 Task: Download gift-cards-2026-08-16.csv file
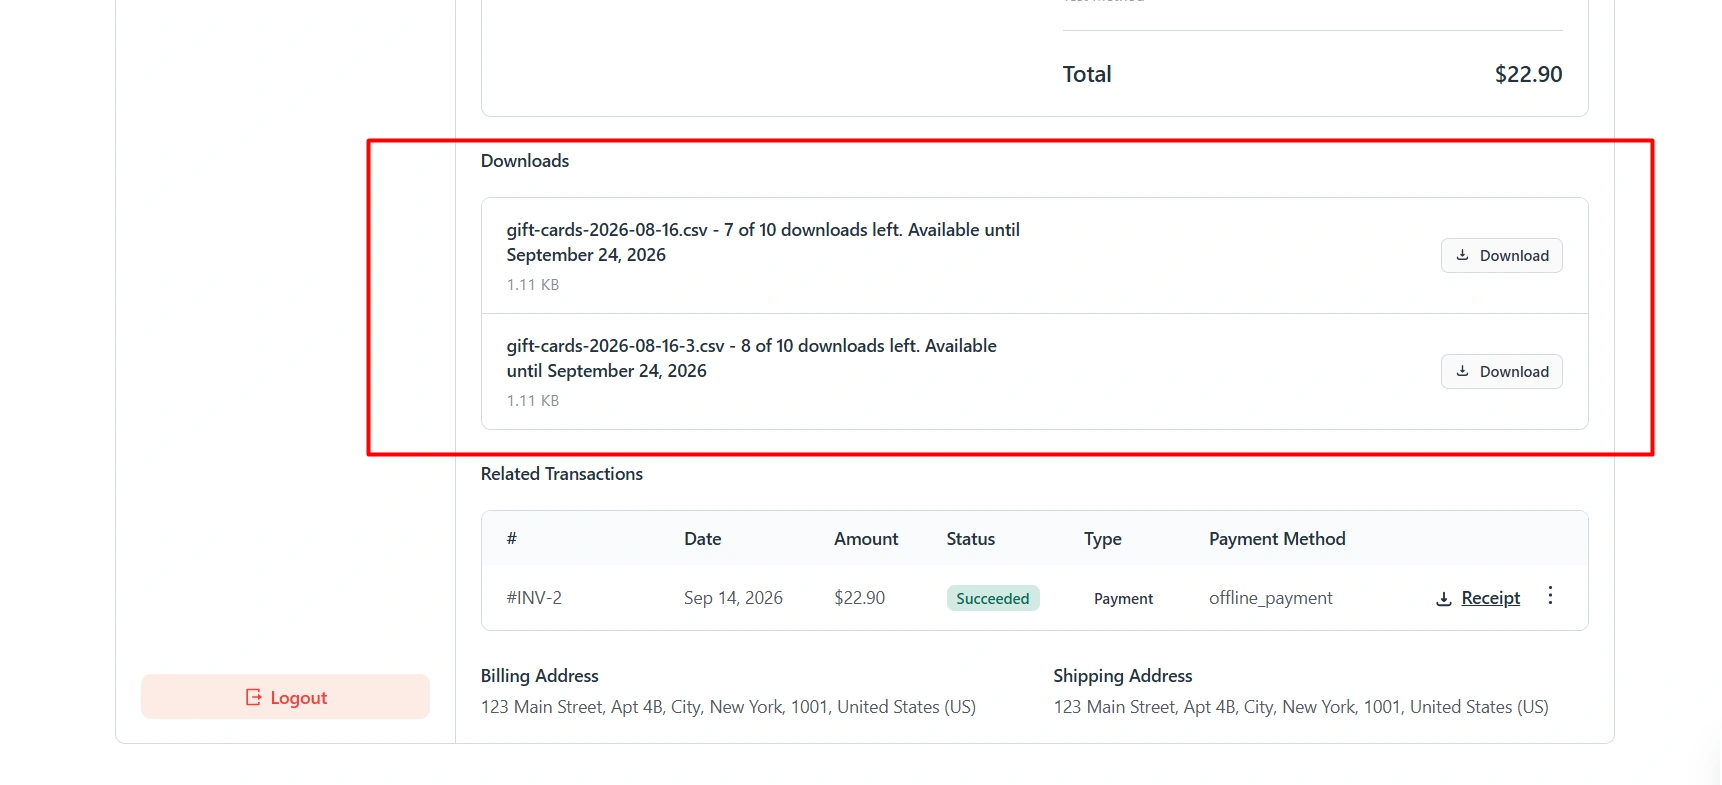coord(1501,256)
